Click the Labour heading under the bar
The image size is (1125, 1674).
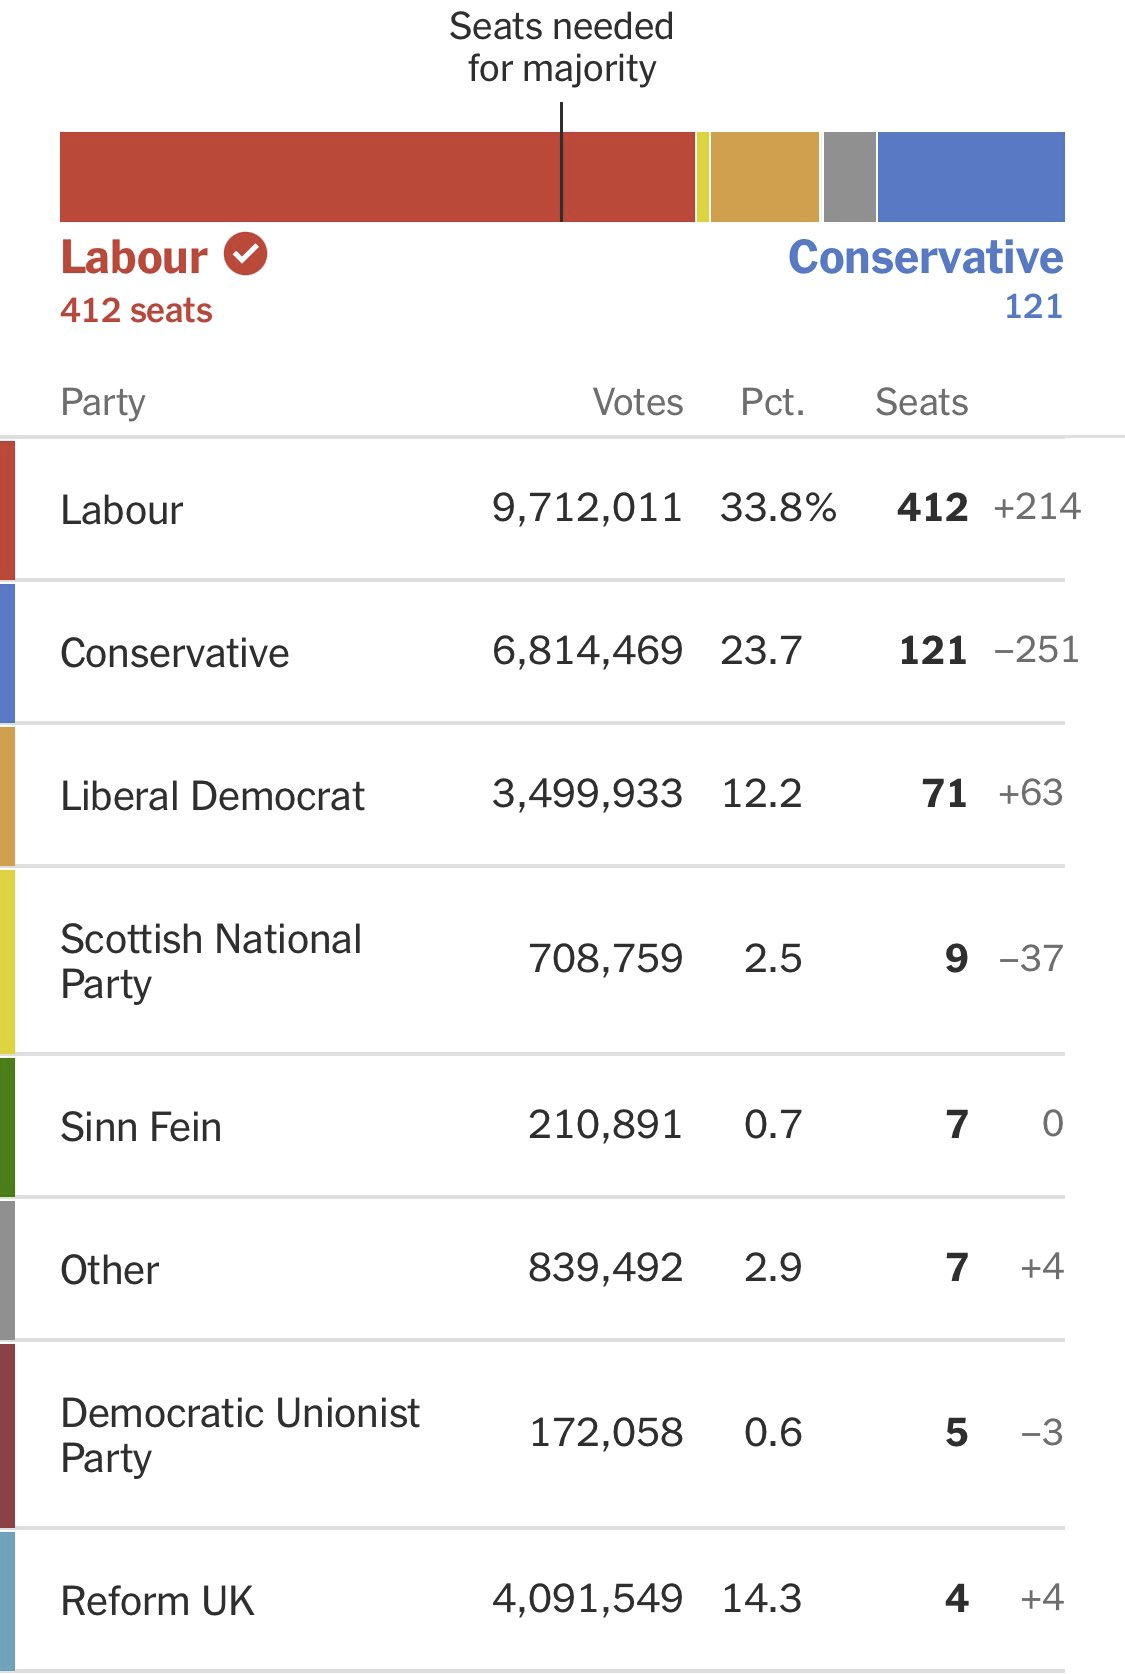[x=134, y=257]
